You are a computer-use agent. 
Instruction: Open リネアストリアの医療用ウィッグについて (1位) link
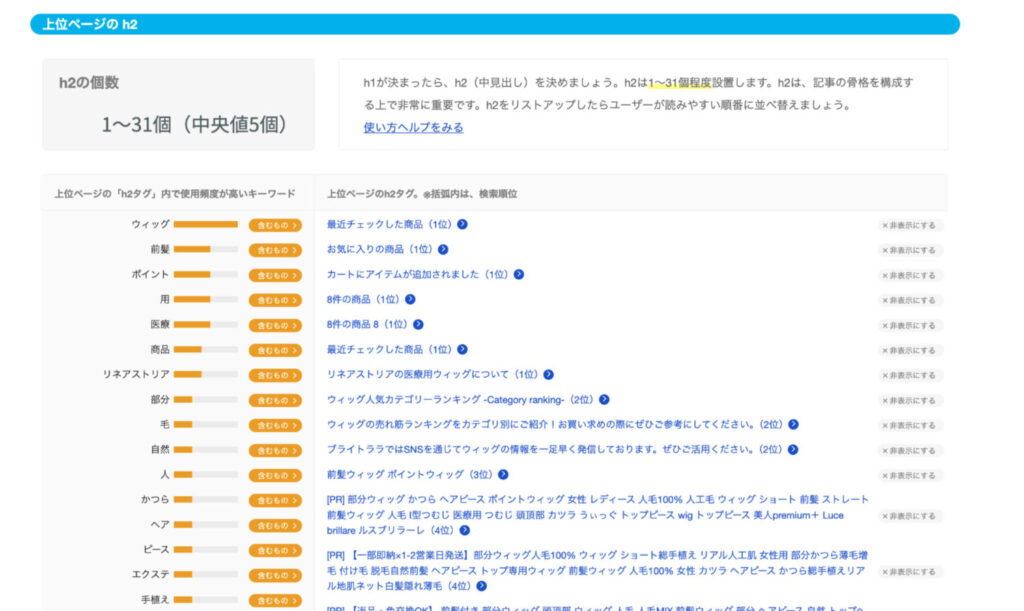point(432,375)
